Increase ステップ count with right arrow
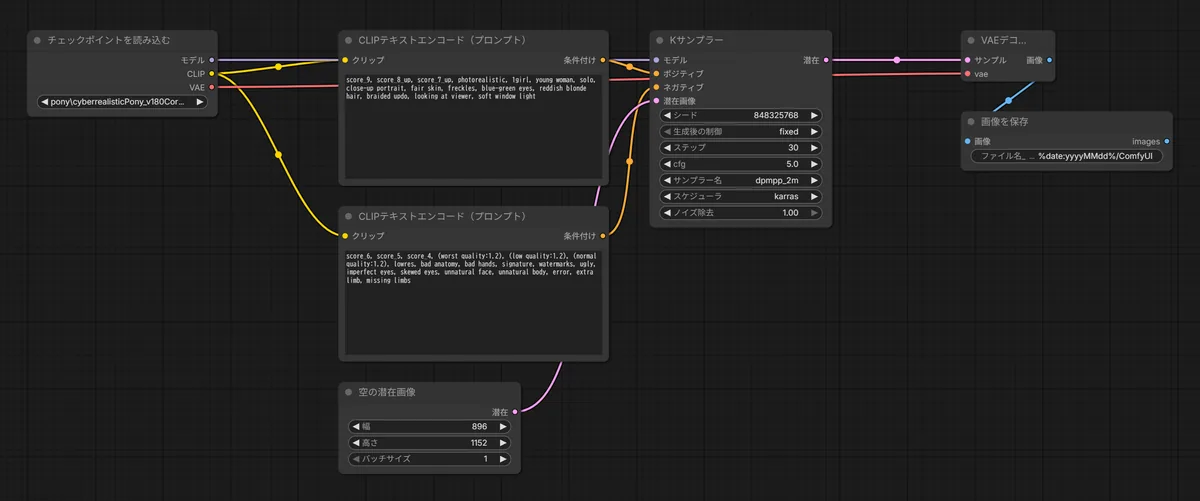This screenshot has width=1200, height=501. [x=814, y=147]
